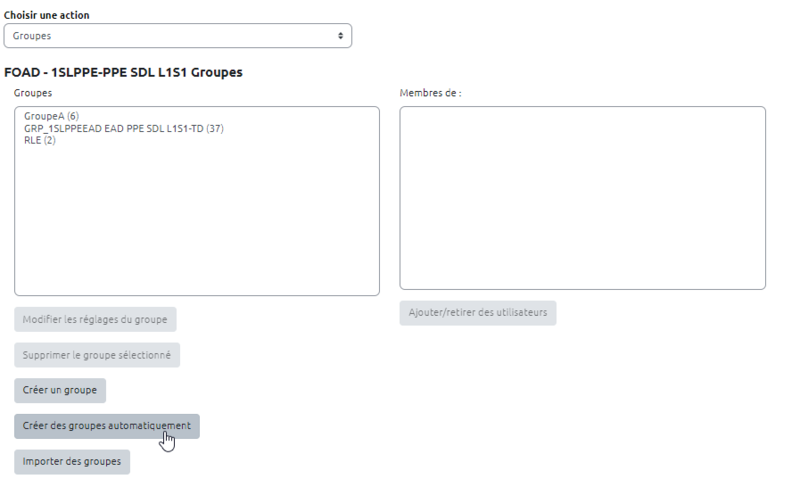Click the (6) count beside GroupeA

73,117
